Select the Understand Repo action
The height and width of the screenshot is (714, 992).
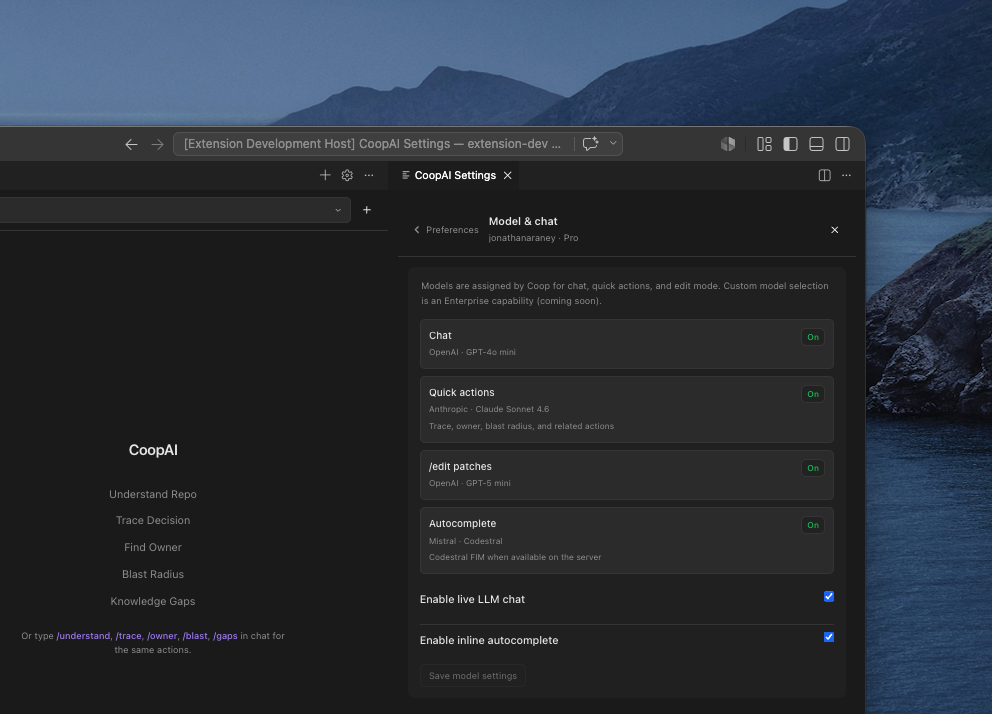[152, 494]
